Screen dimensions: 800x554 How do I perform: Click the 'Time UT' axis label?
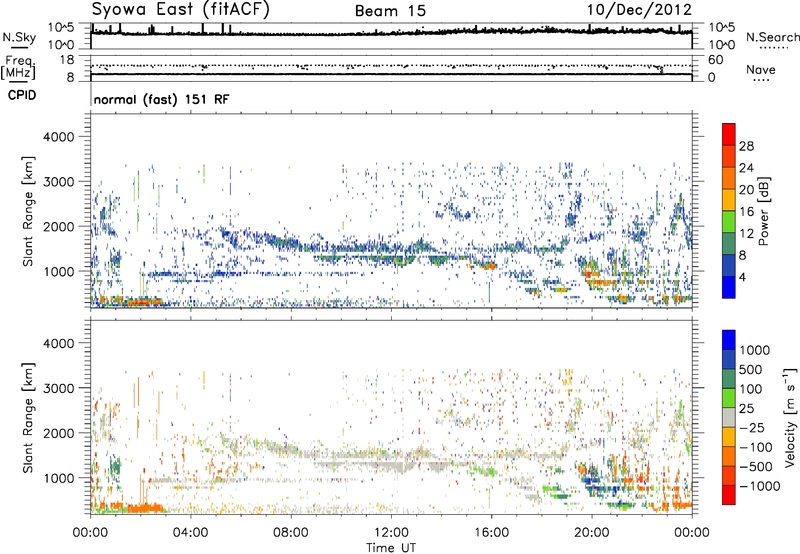pyautogui.click(x=391, y=548)
